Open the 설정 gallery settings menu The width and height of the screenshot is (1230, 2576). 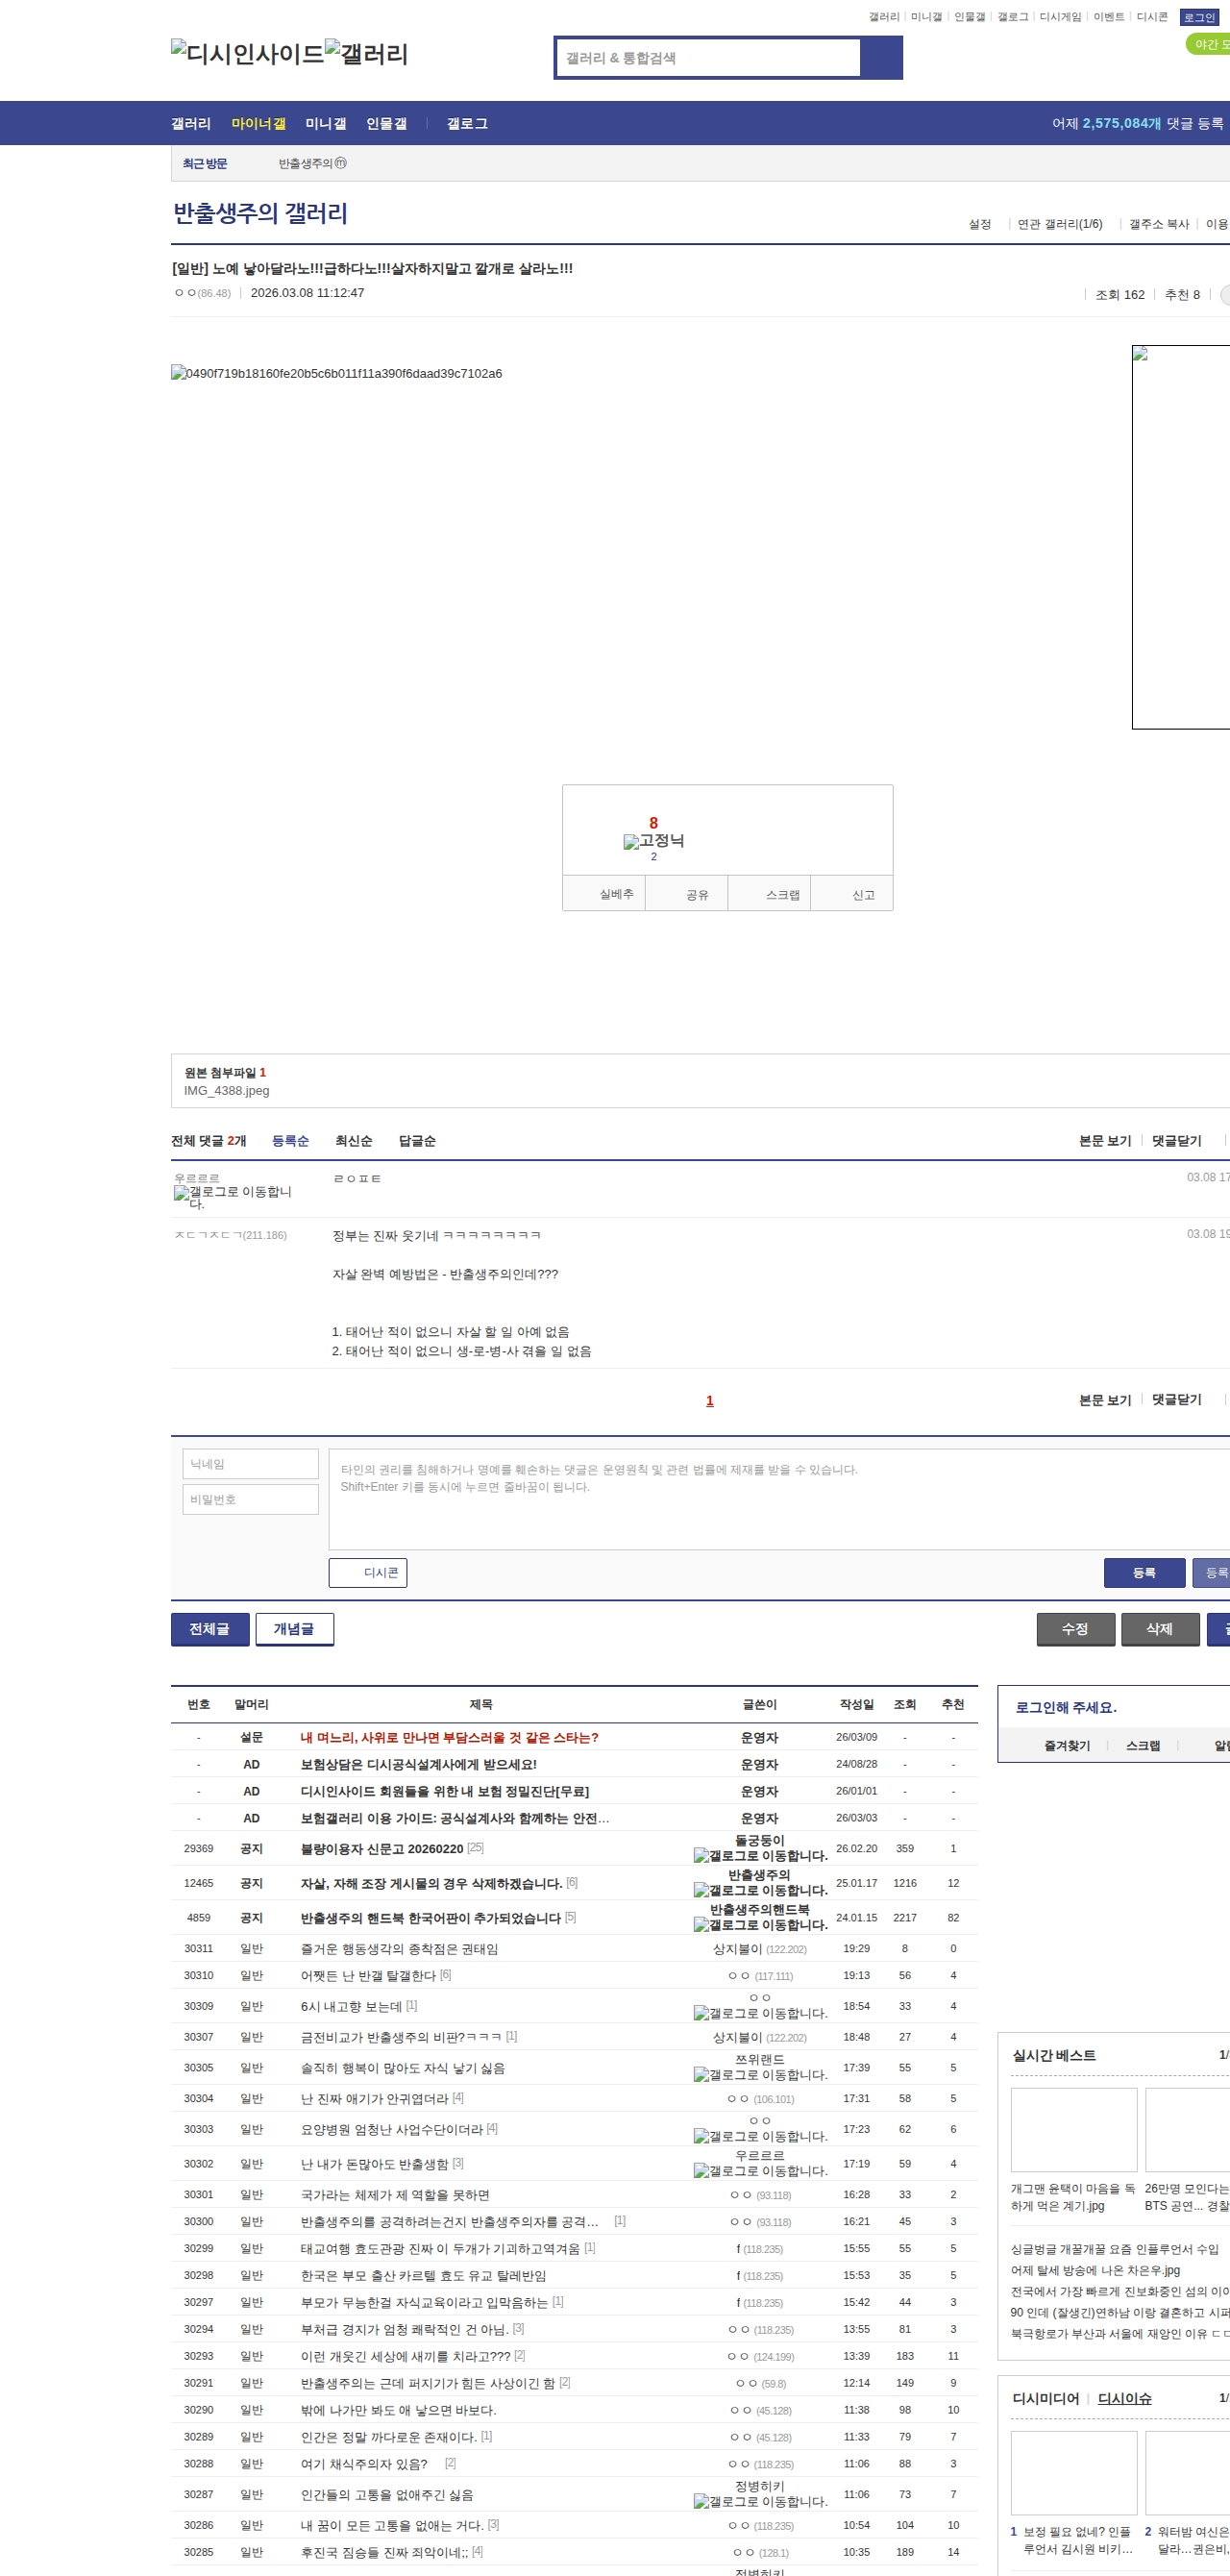pyautogui.click(x=979, y=224)
